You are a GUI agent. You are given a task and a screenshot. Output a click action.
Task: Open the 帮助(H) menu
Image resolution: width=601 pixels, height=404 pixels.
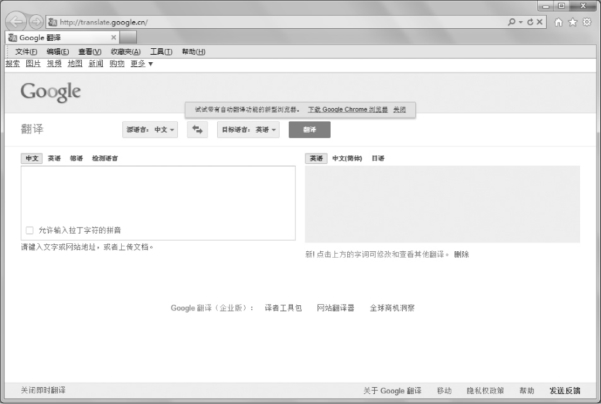(194, 51)
